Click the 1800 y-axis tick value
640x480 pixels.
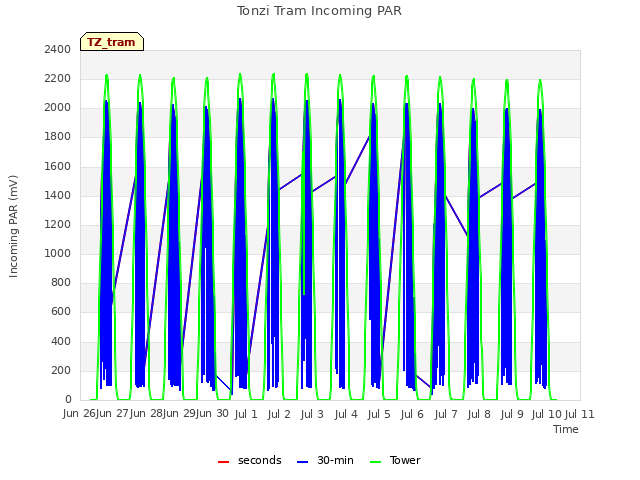click(x=58, y=137)
